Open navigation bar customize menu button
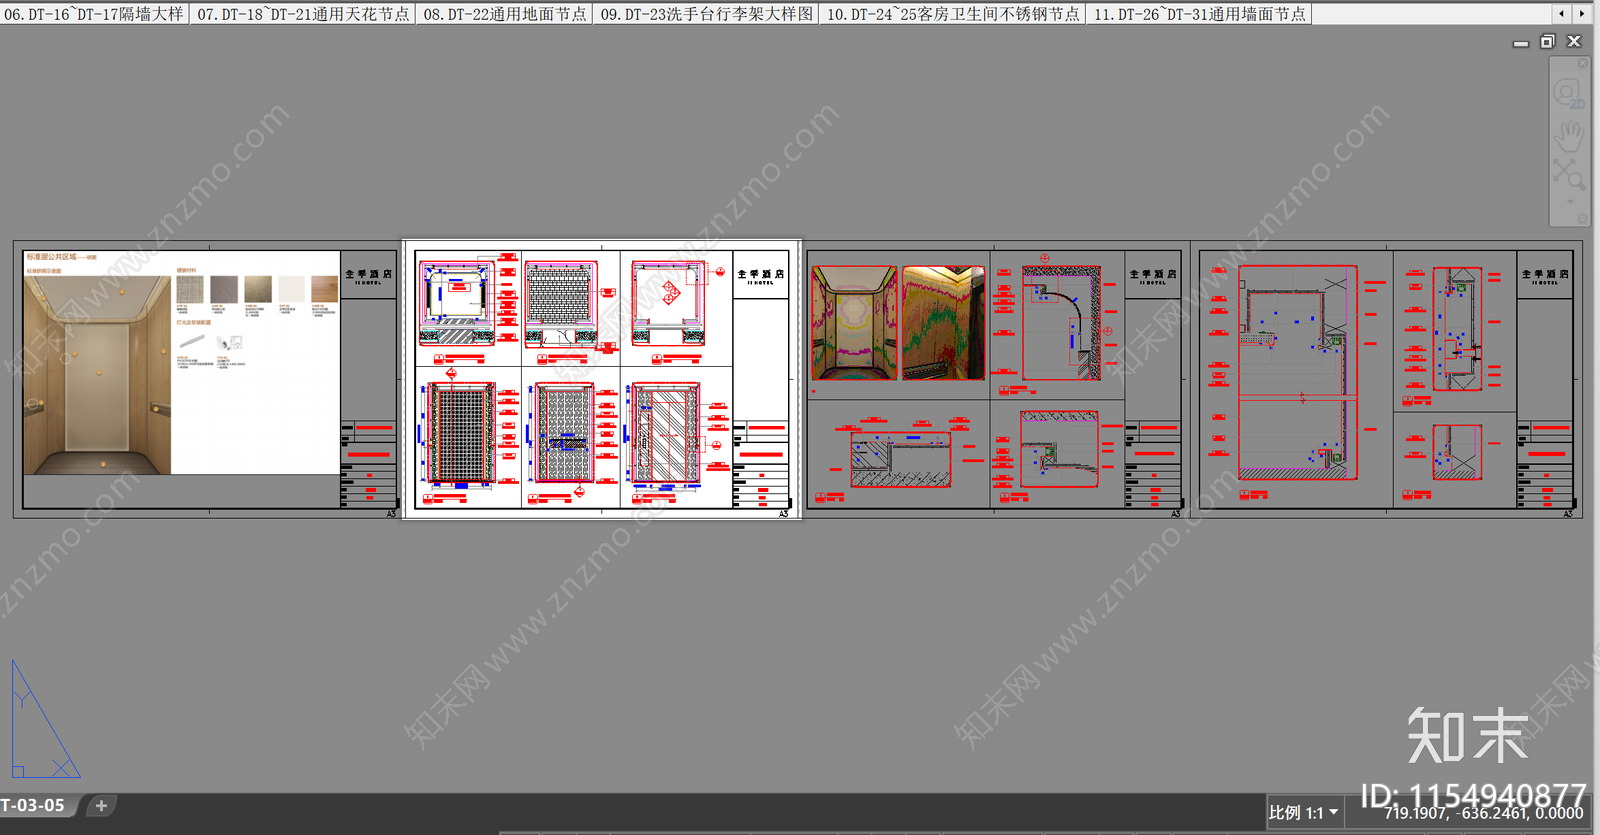 (1582, 219)
